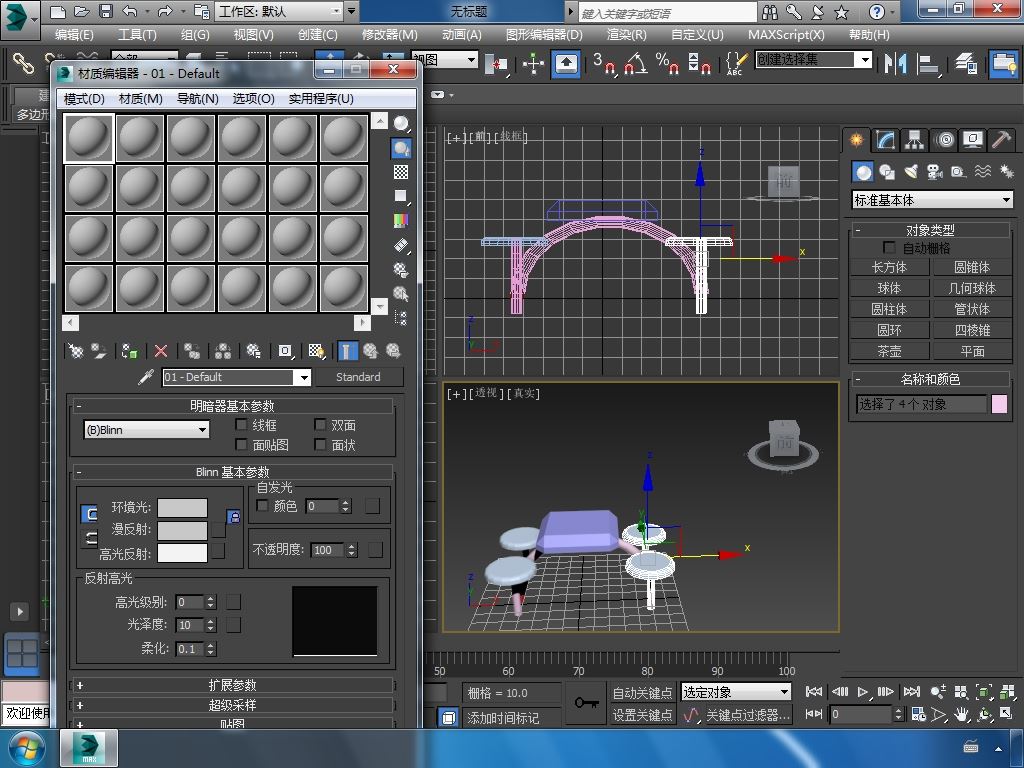Screen dimensions: 1024x768
Task: Click the 管状体 object button
Action: 972,309
